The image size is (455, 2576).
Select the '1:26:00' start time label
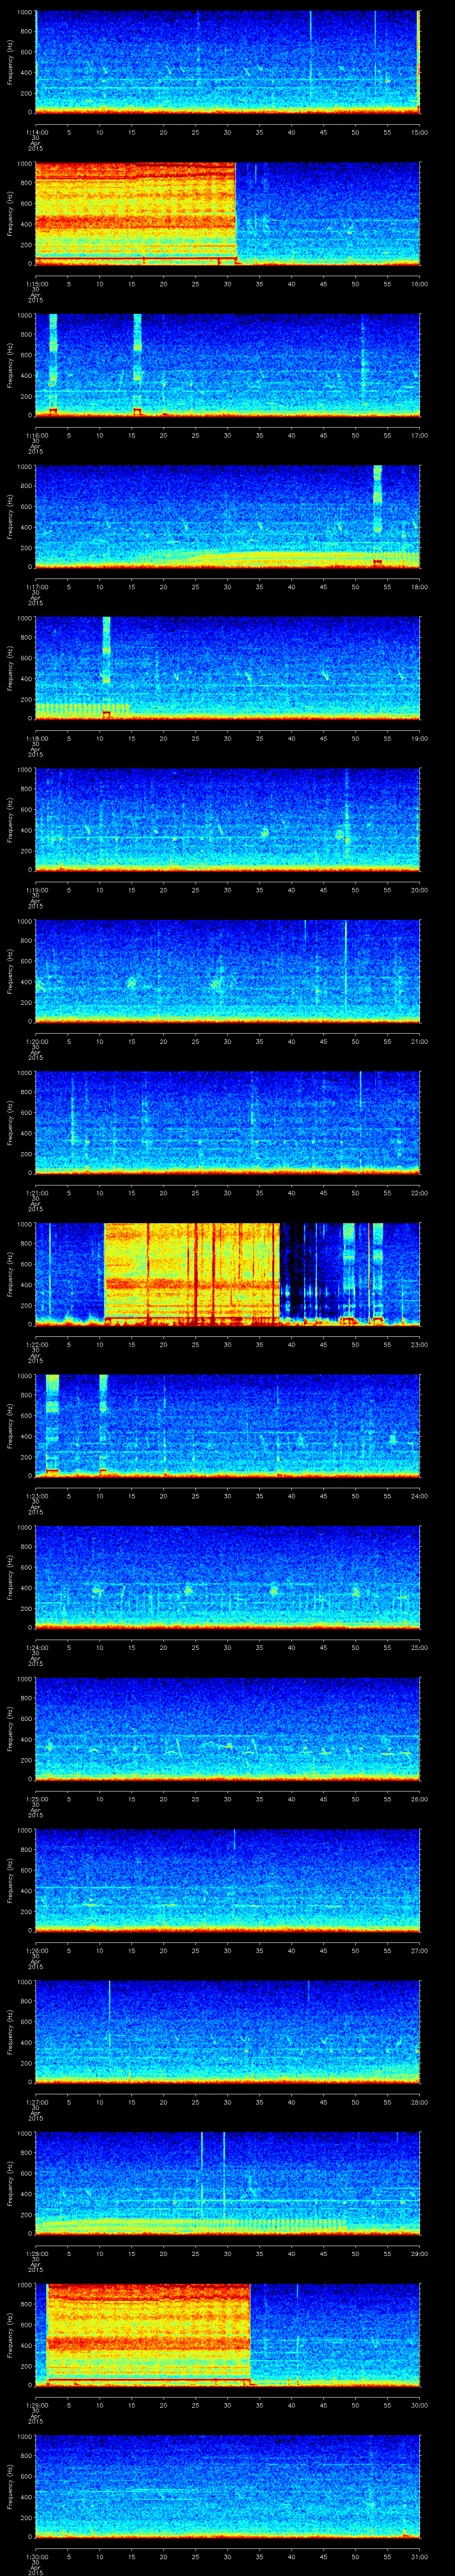[36, 1950]
